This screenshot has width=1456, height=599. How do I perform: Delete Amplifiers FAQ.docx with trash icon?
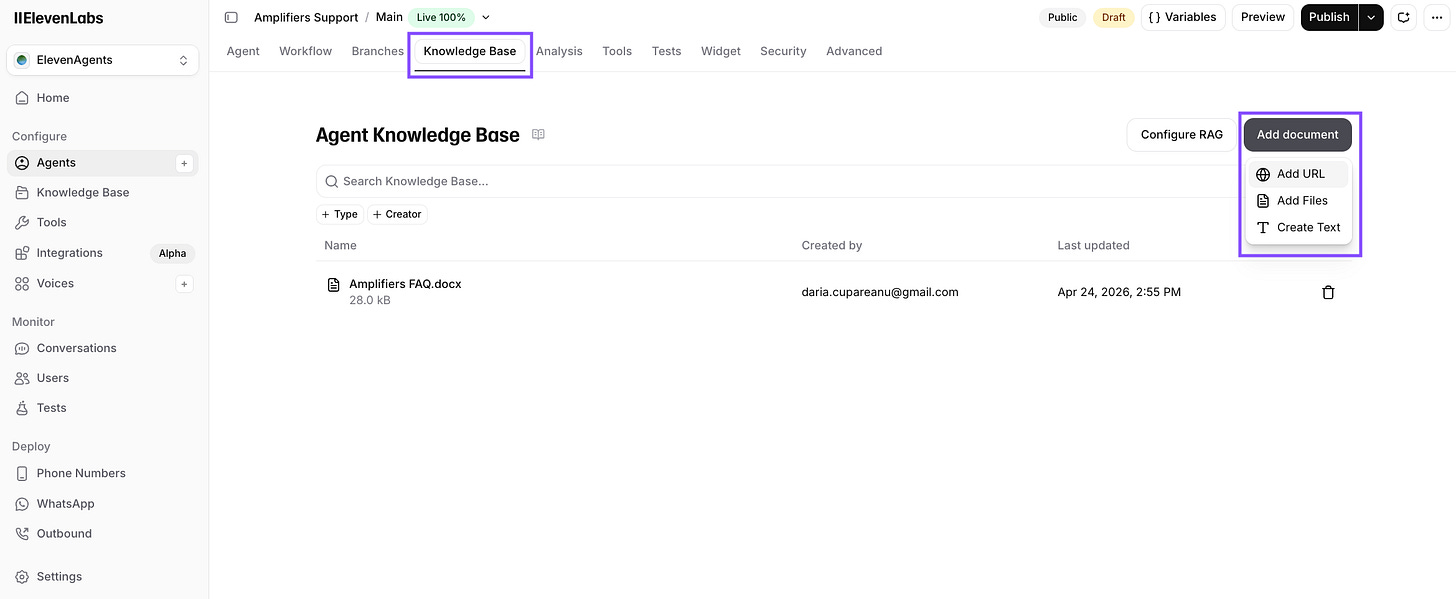pos(1328,292)
